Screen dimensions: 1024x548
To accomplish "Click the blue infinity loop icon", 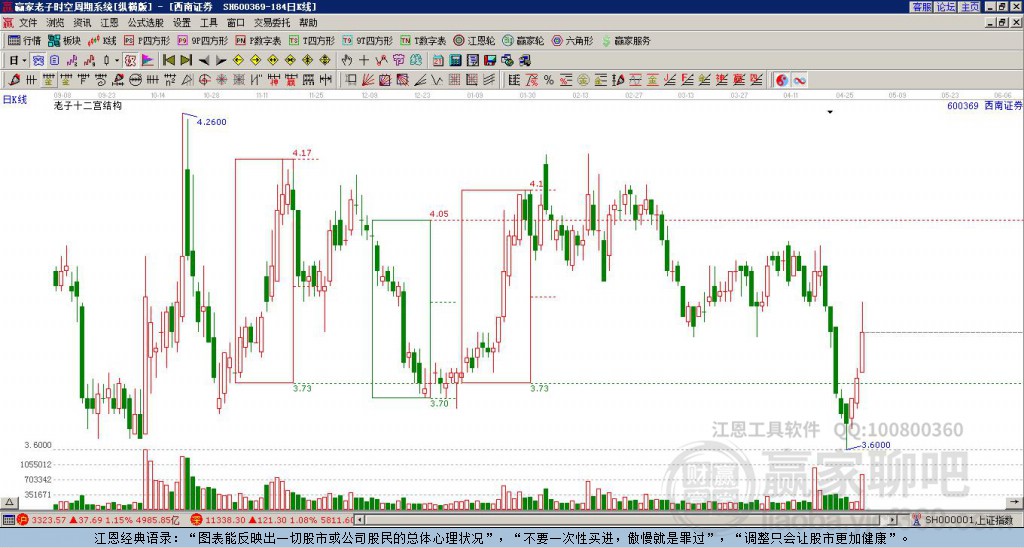I will (x=799, y=80).
